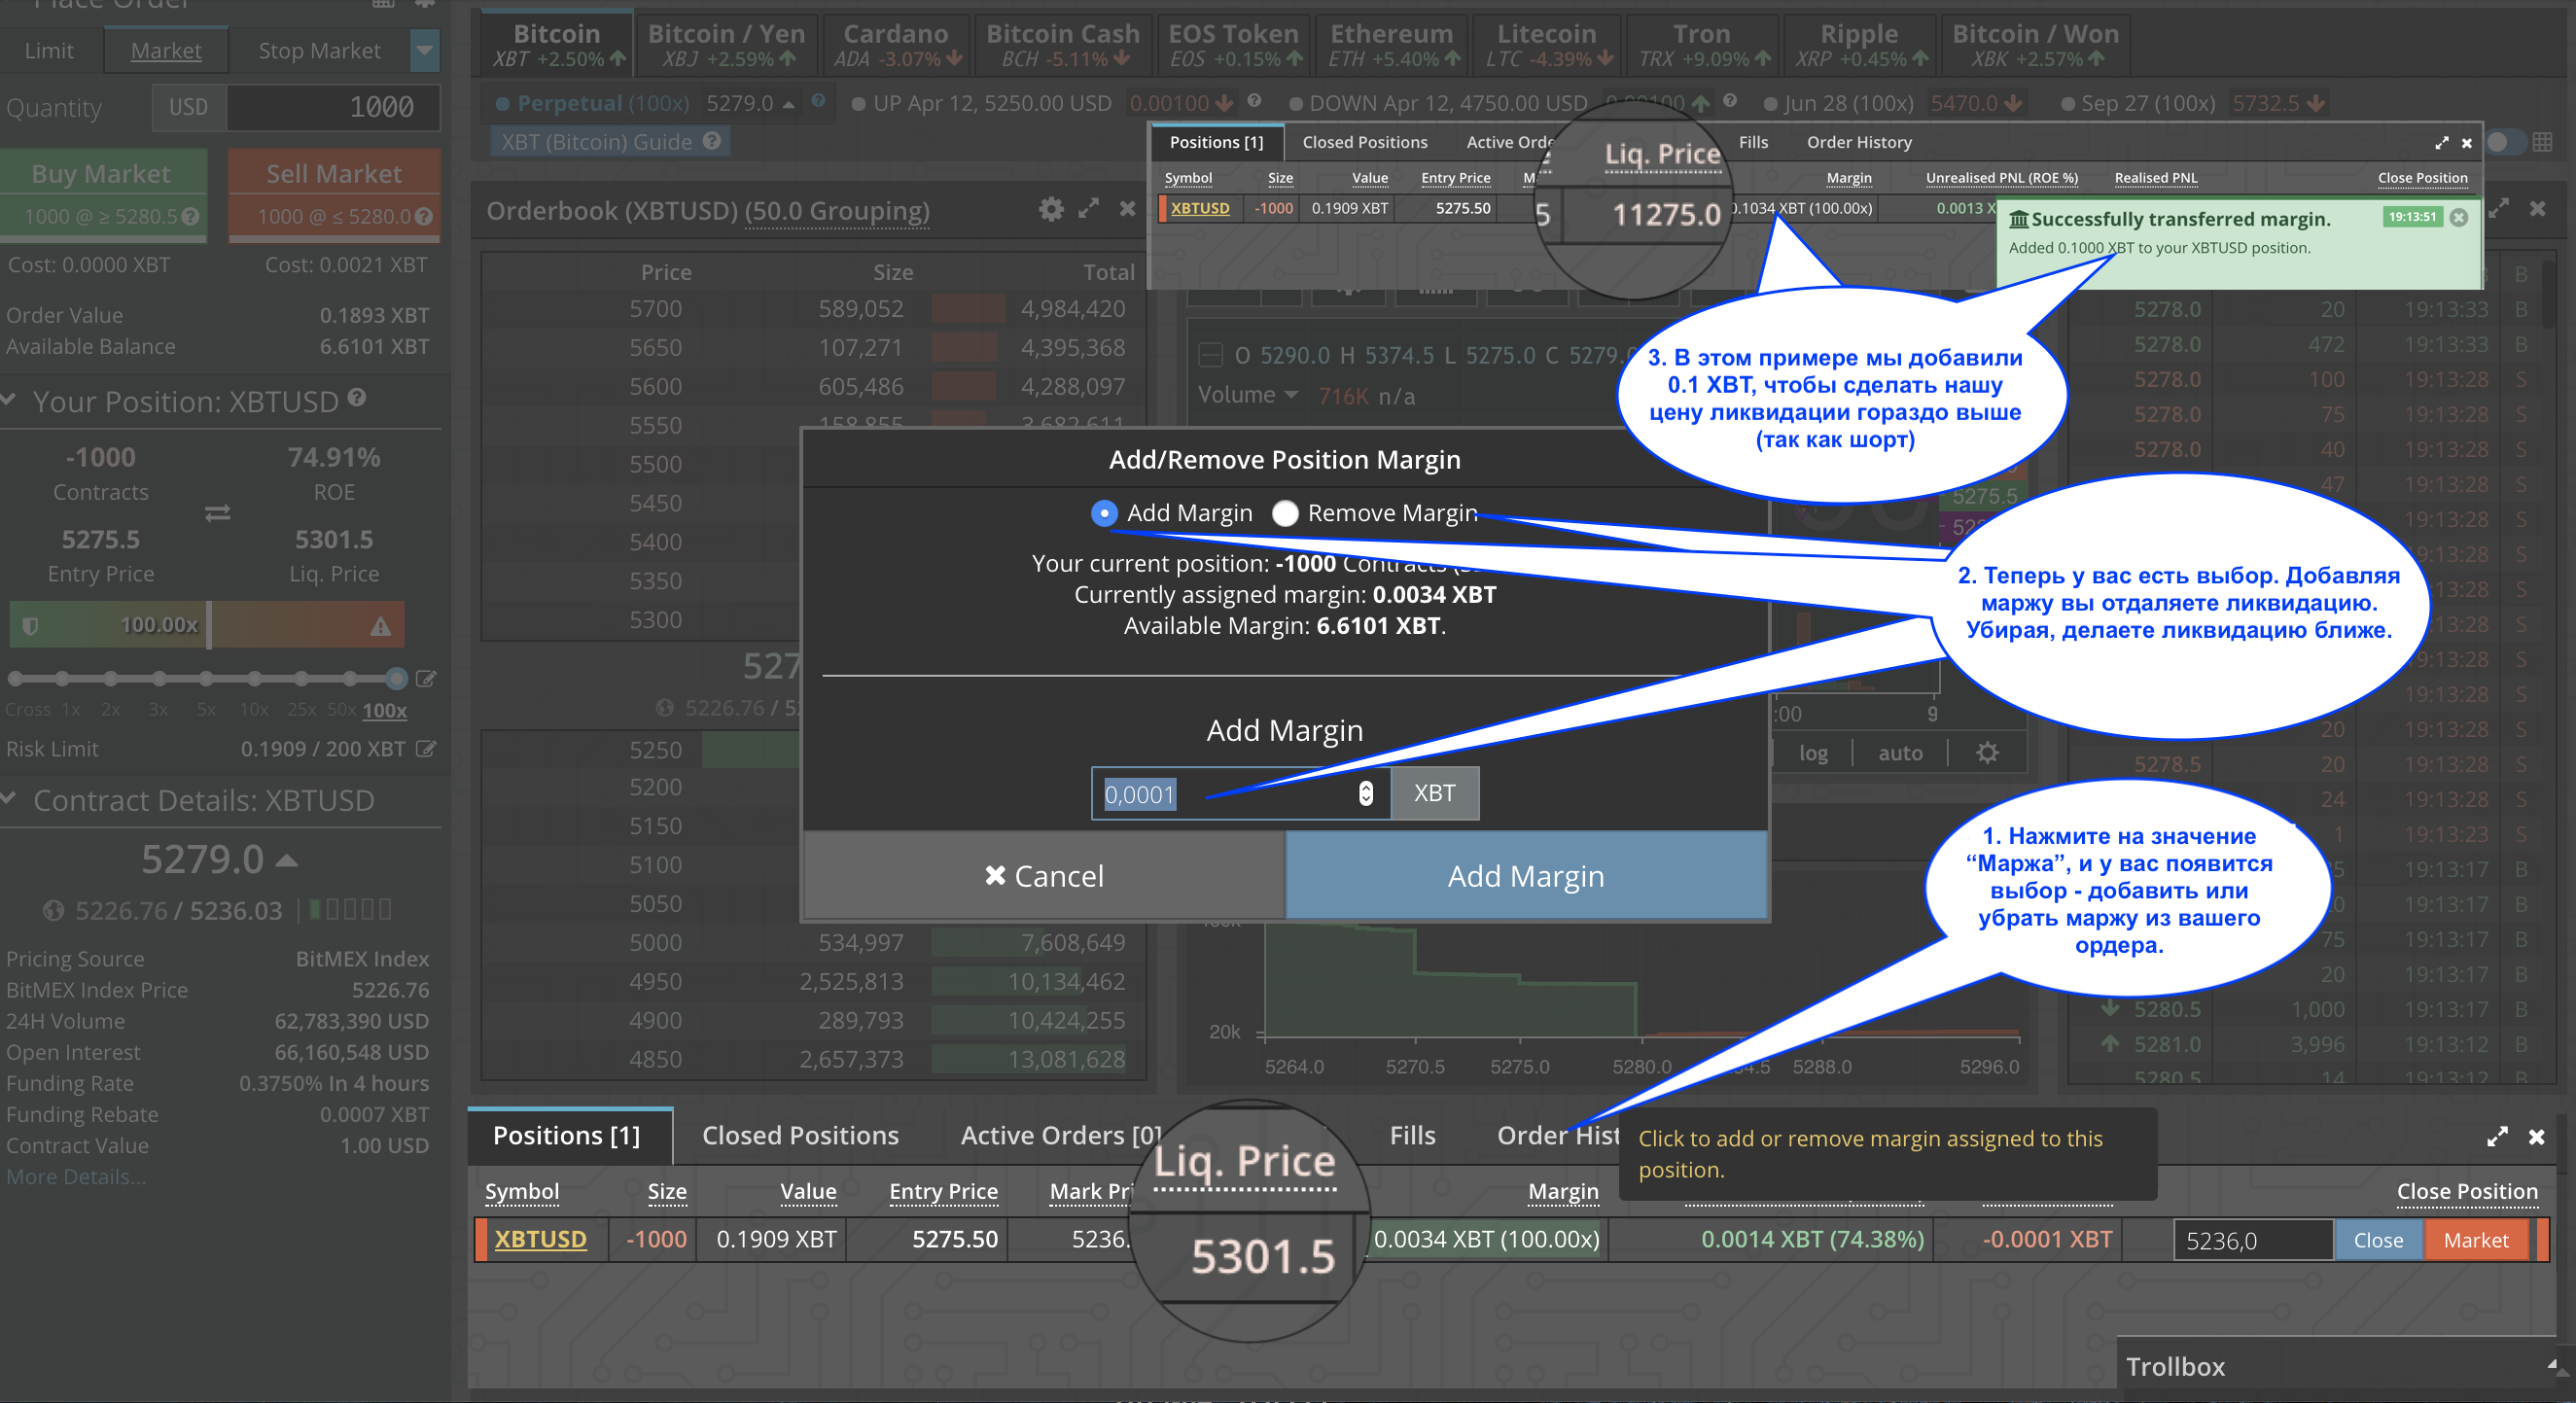Open the Ripple XRP instrument tab
Image resolution: width=2576 pixels, height=1403 pixels.
point(1859,45)
